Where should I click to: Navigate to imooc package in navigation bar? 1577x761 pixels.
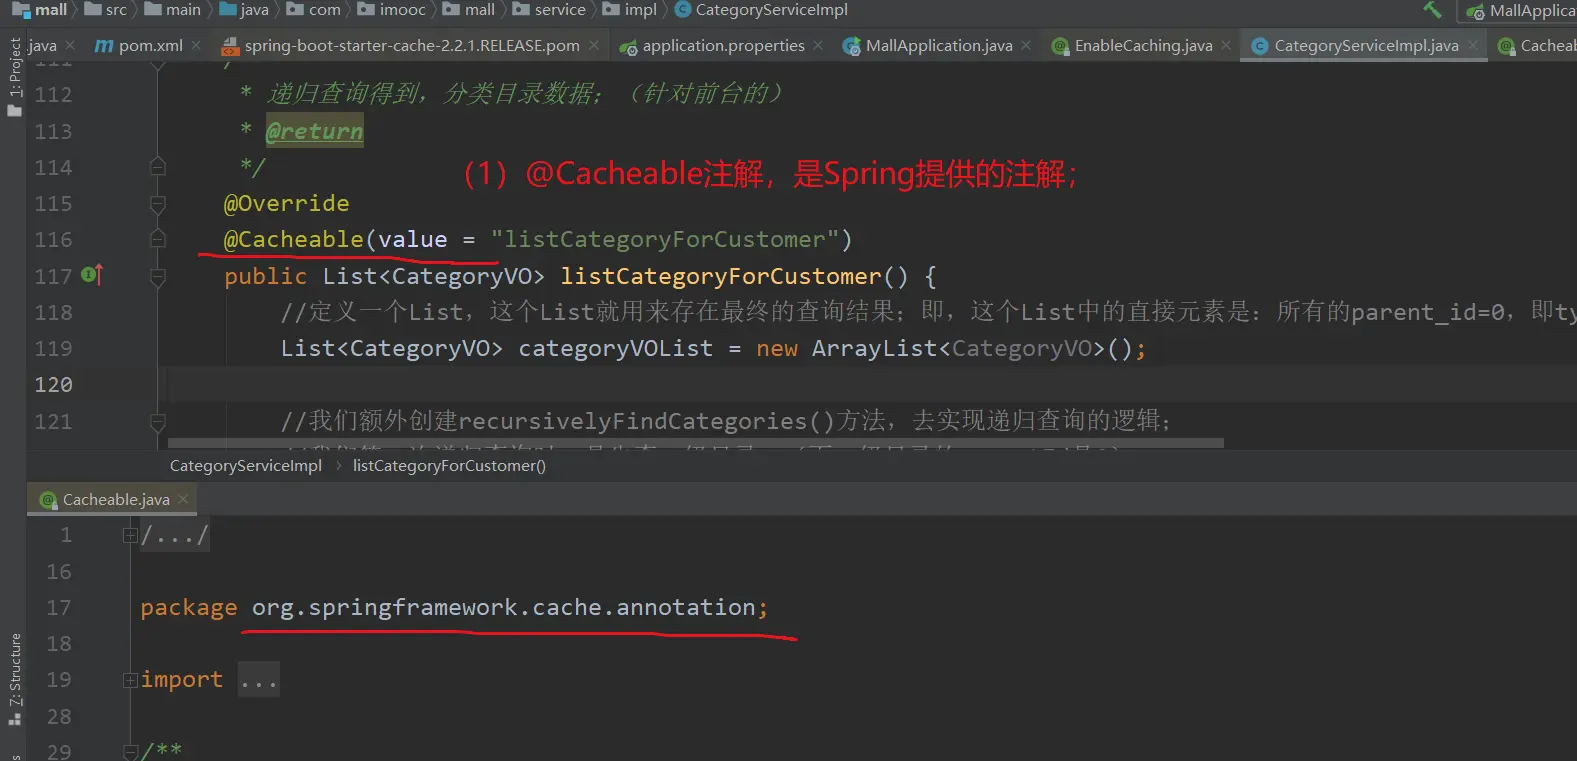pos(392,10)
